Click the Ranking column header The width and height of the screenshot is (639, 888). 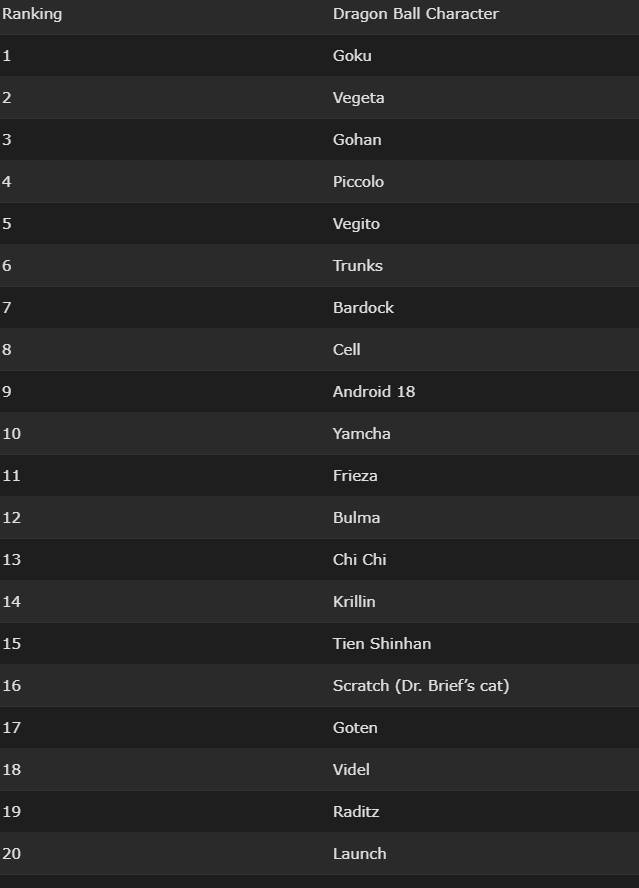point(32,14)
